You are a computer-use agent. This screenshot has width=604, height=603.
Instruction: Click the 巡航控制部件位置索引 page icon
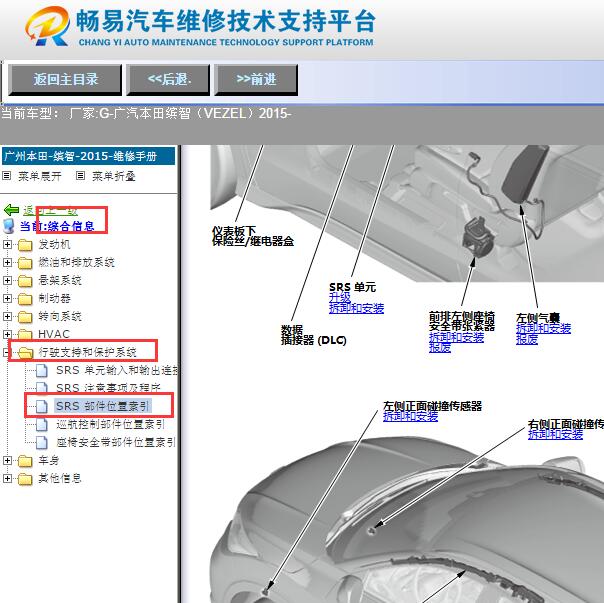click(x=42, y=424)
